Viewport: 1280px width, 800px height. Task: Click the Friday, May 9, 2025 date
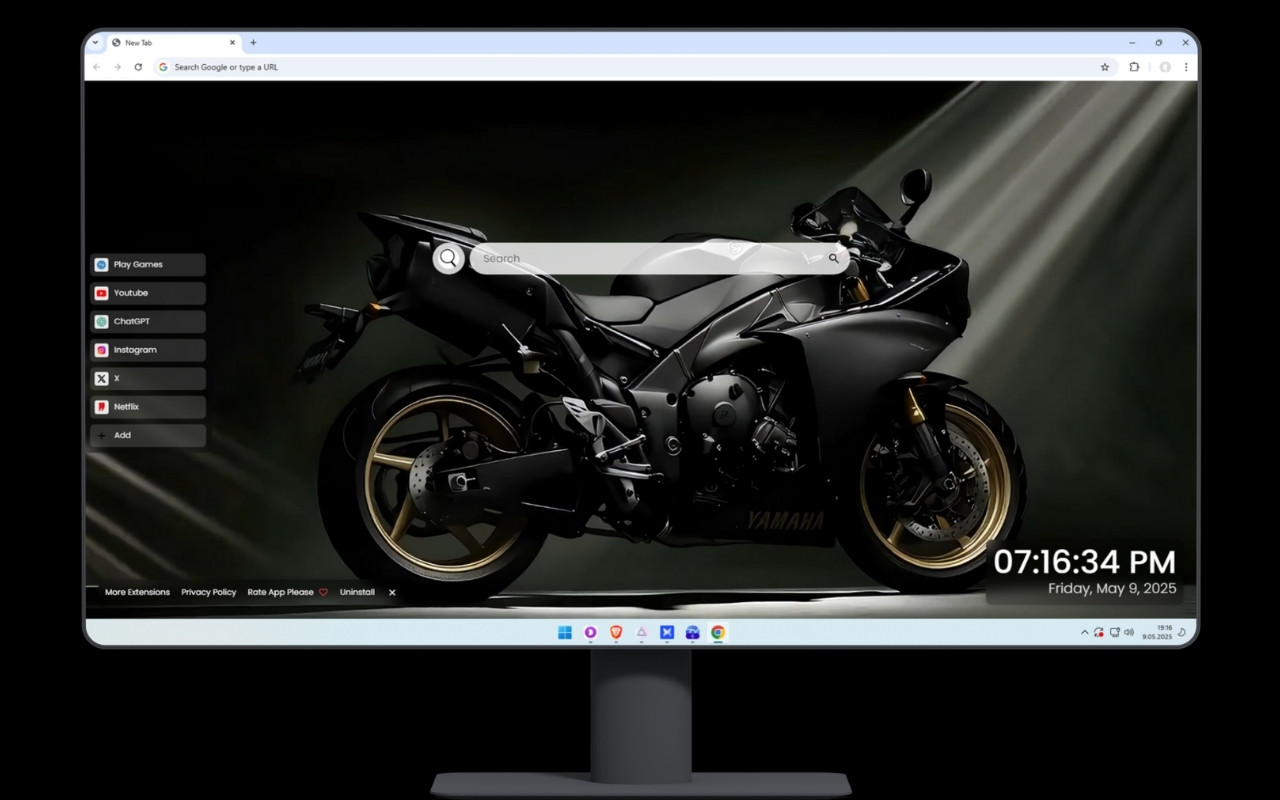point(1112,589)
